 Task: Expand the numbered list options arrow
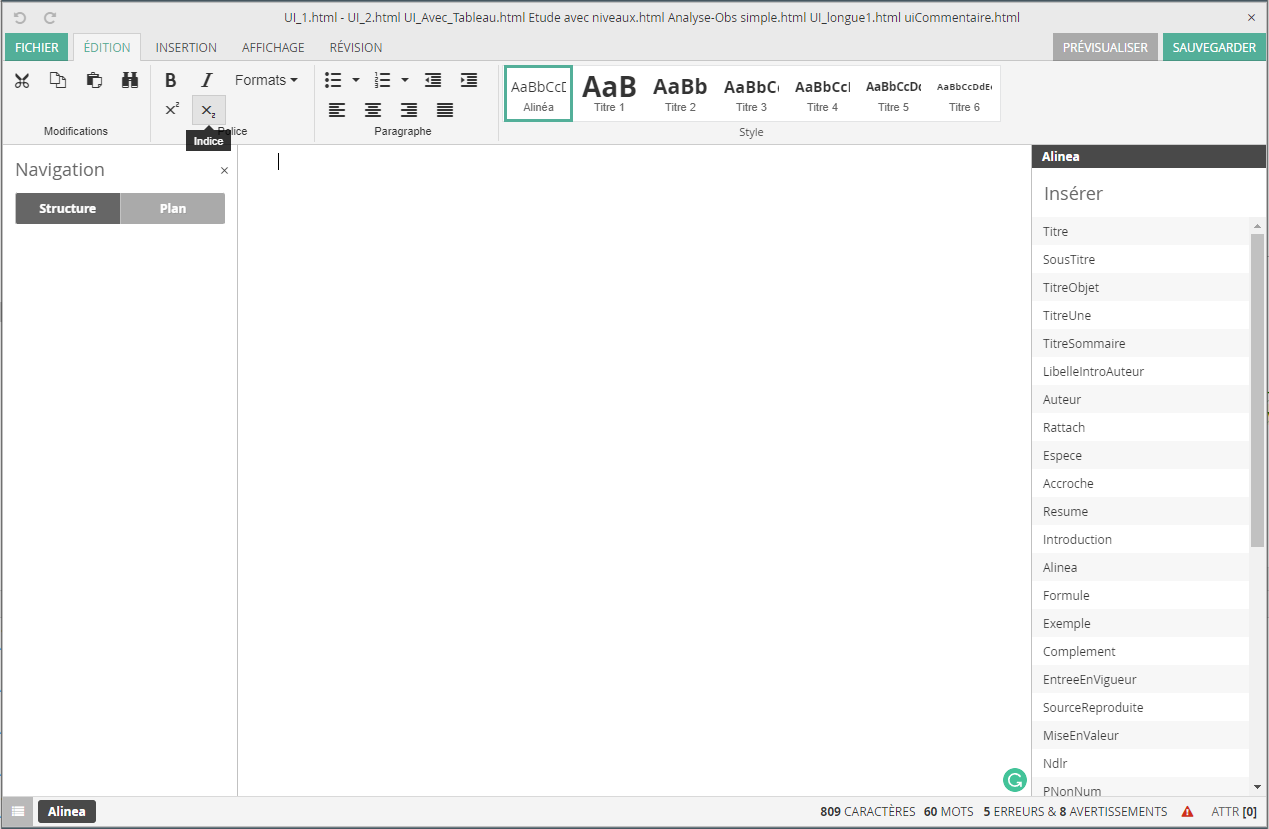tap(405, 80)
